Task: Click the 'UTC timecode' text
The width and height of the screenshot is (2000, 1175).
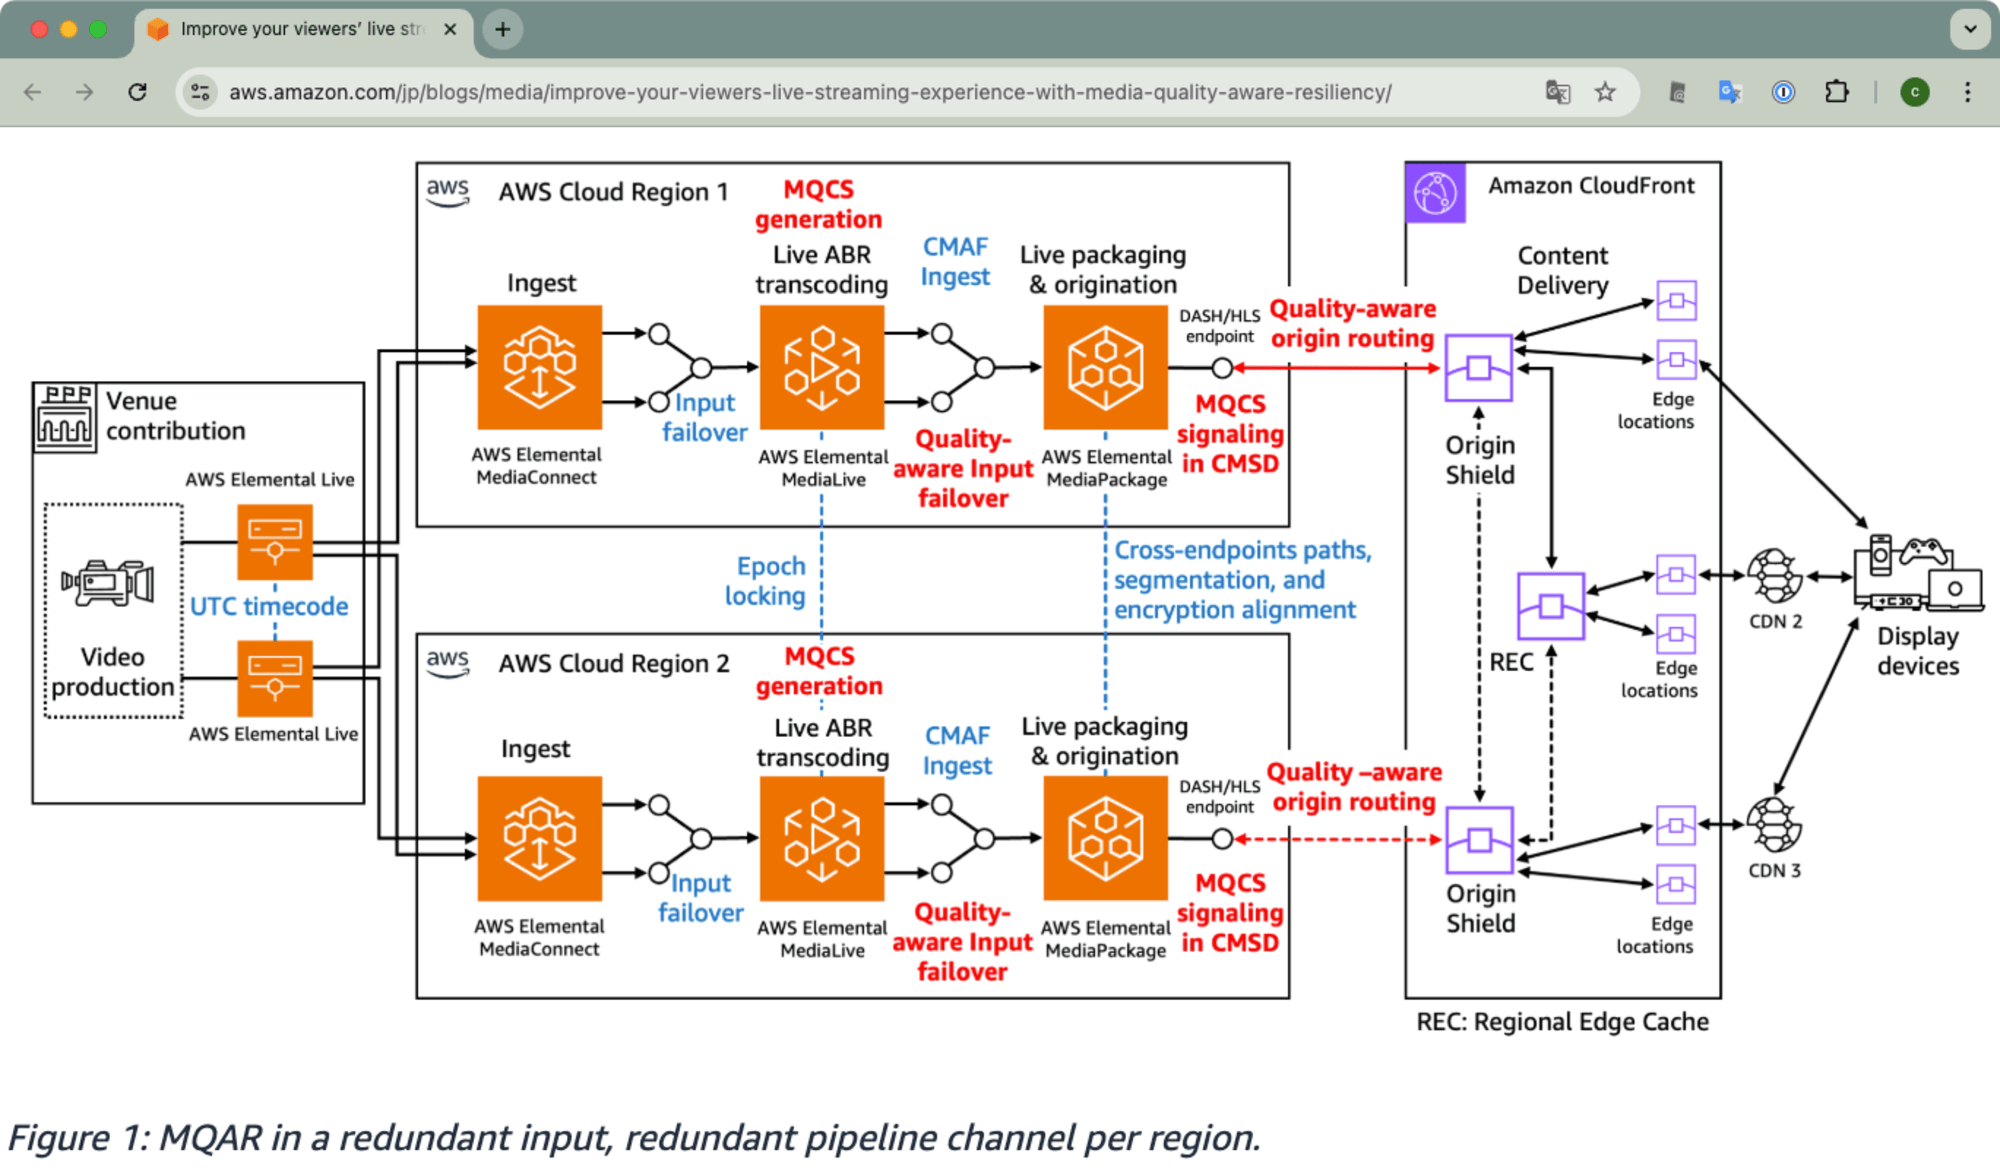Action: click(269, 606)
